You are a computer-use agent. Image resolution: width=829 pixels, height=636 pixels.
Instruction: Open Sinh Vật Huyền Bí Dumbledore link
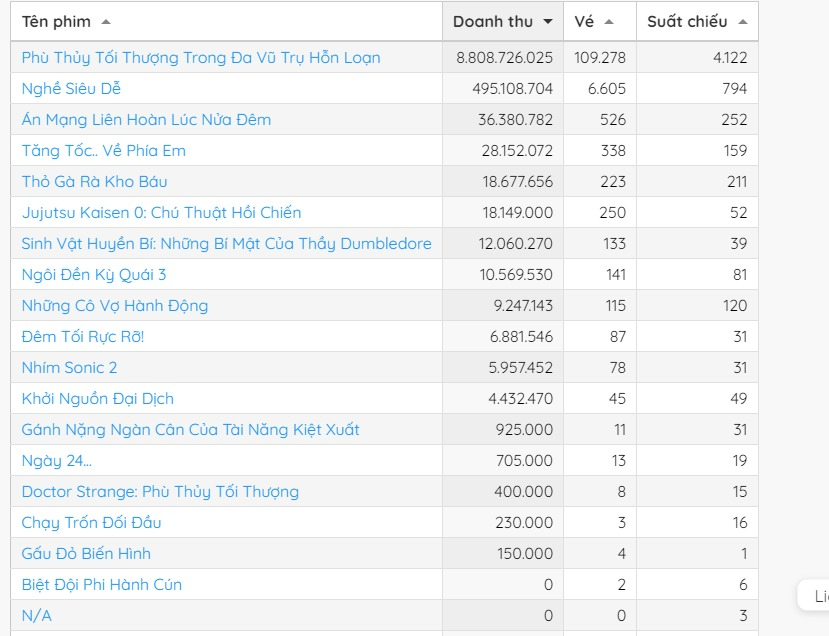pos(226,244)
